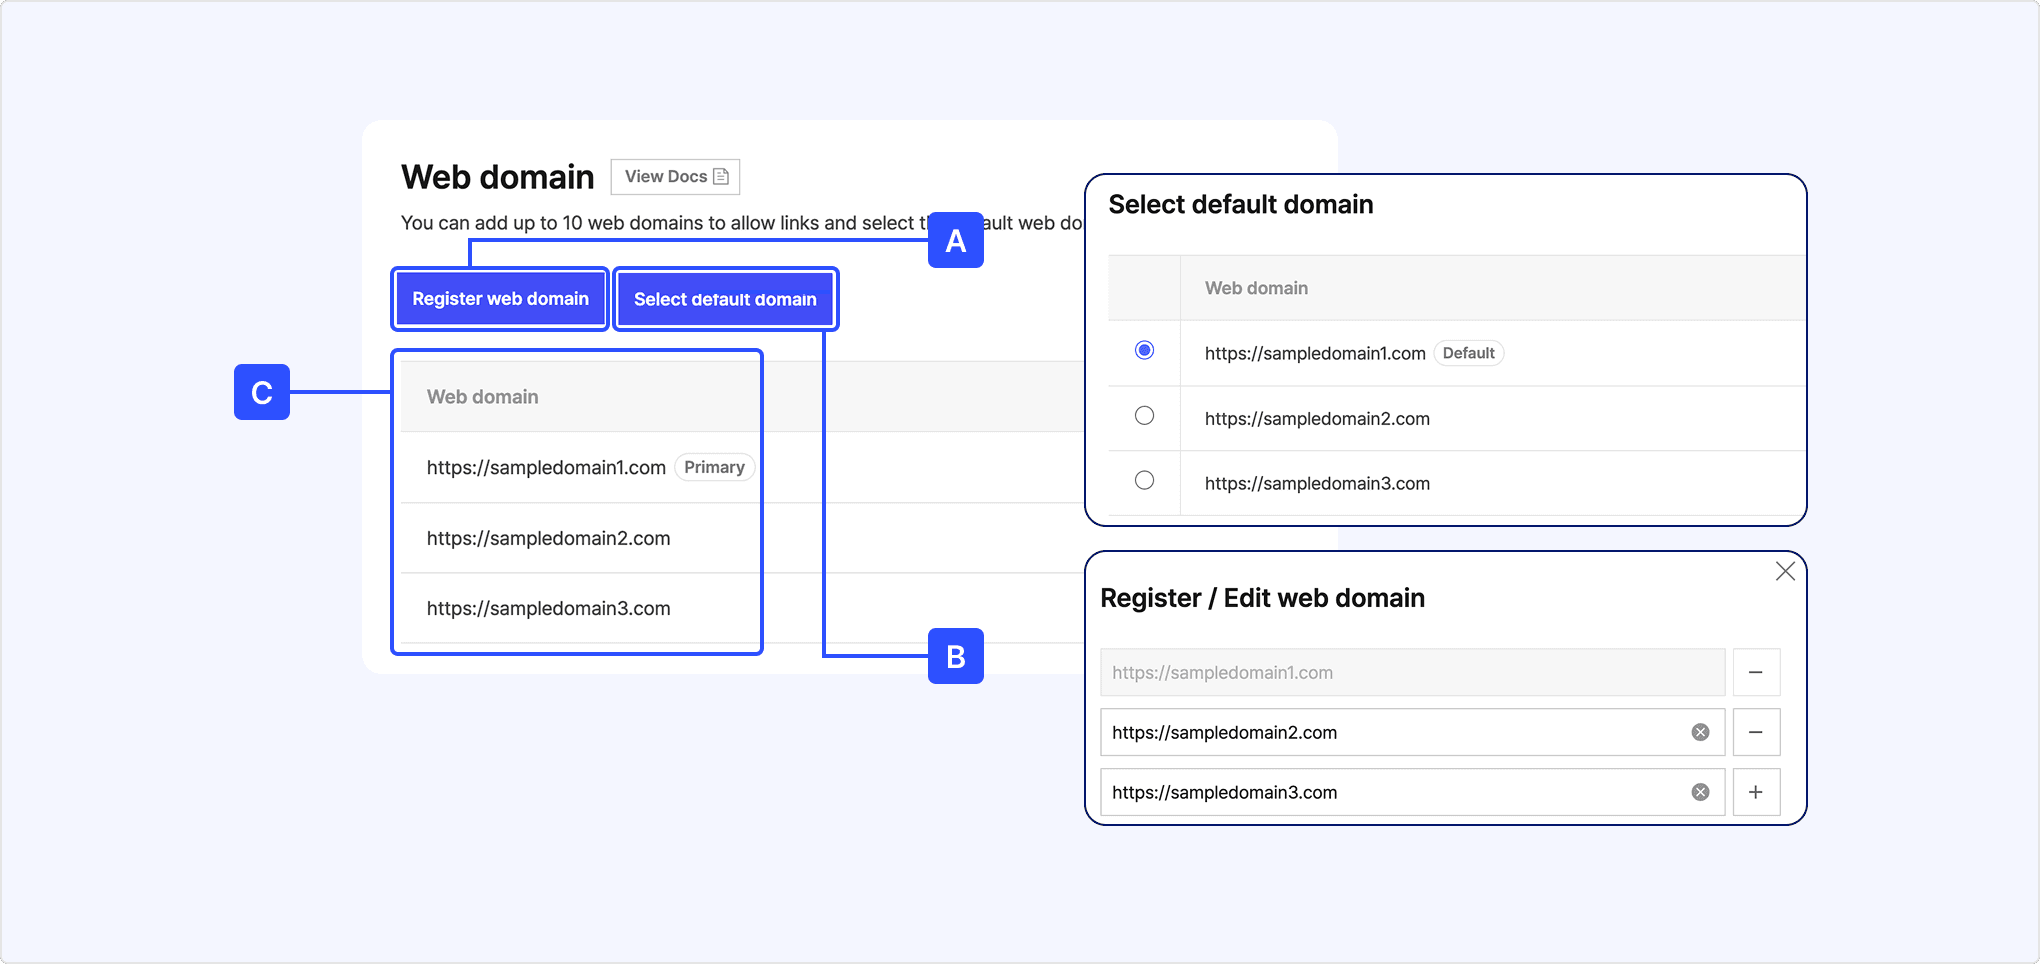
Task: Click Register web domain button
Action: [x=500, y=299]
